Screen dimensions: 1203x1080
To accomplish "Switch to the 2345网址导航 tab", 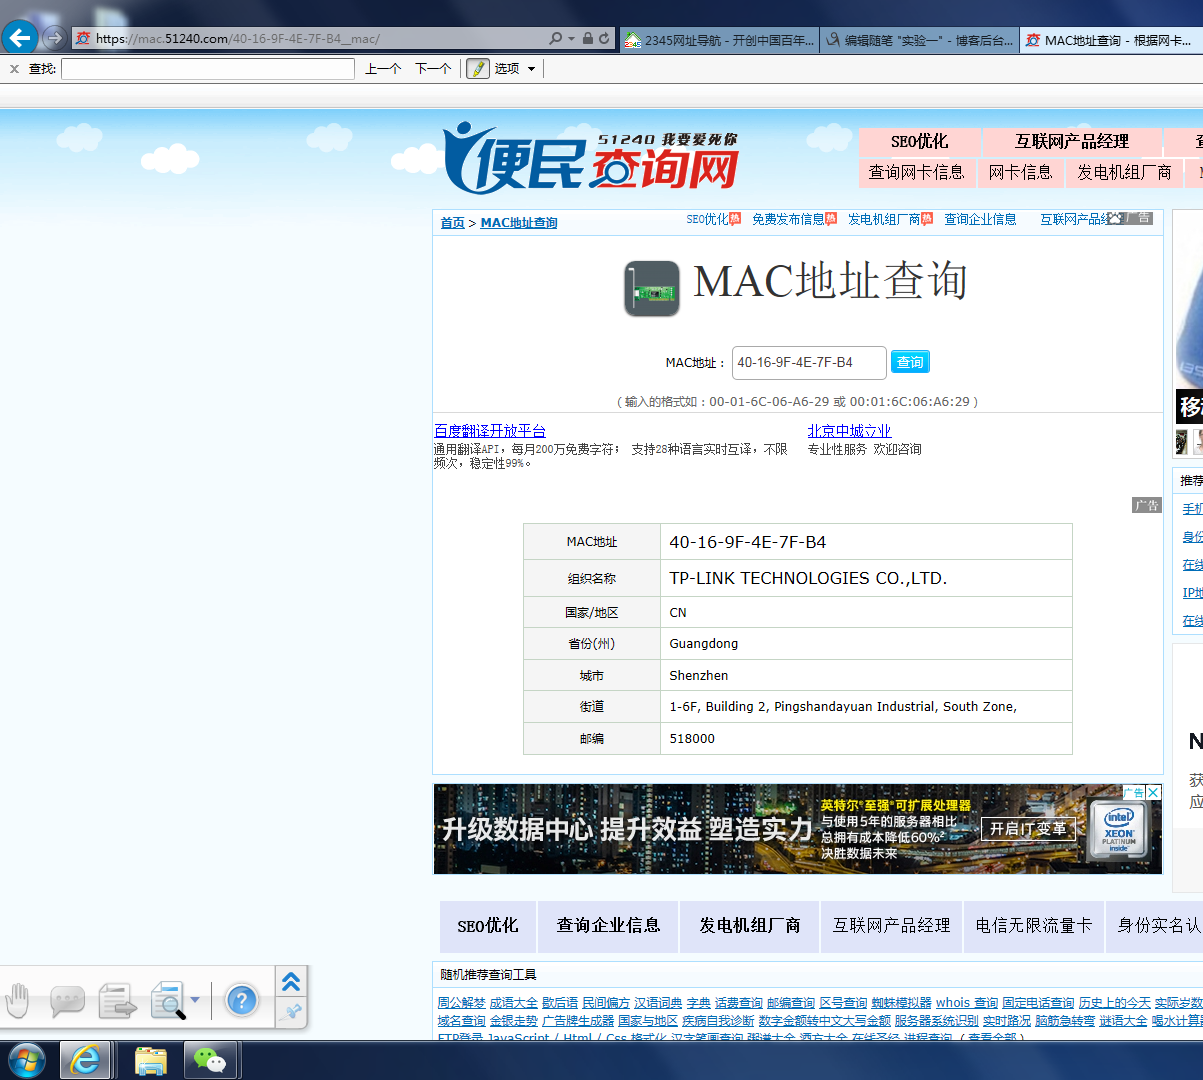I will pyautogui.click(x=719, y=40).
